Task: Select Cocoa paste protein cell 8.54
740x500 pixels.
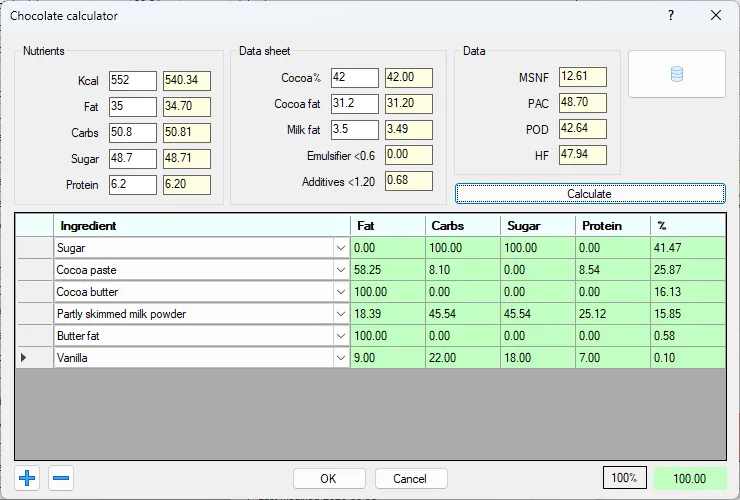Action: coord(613,270)
